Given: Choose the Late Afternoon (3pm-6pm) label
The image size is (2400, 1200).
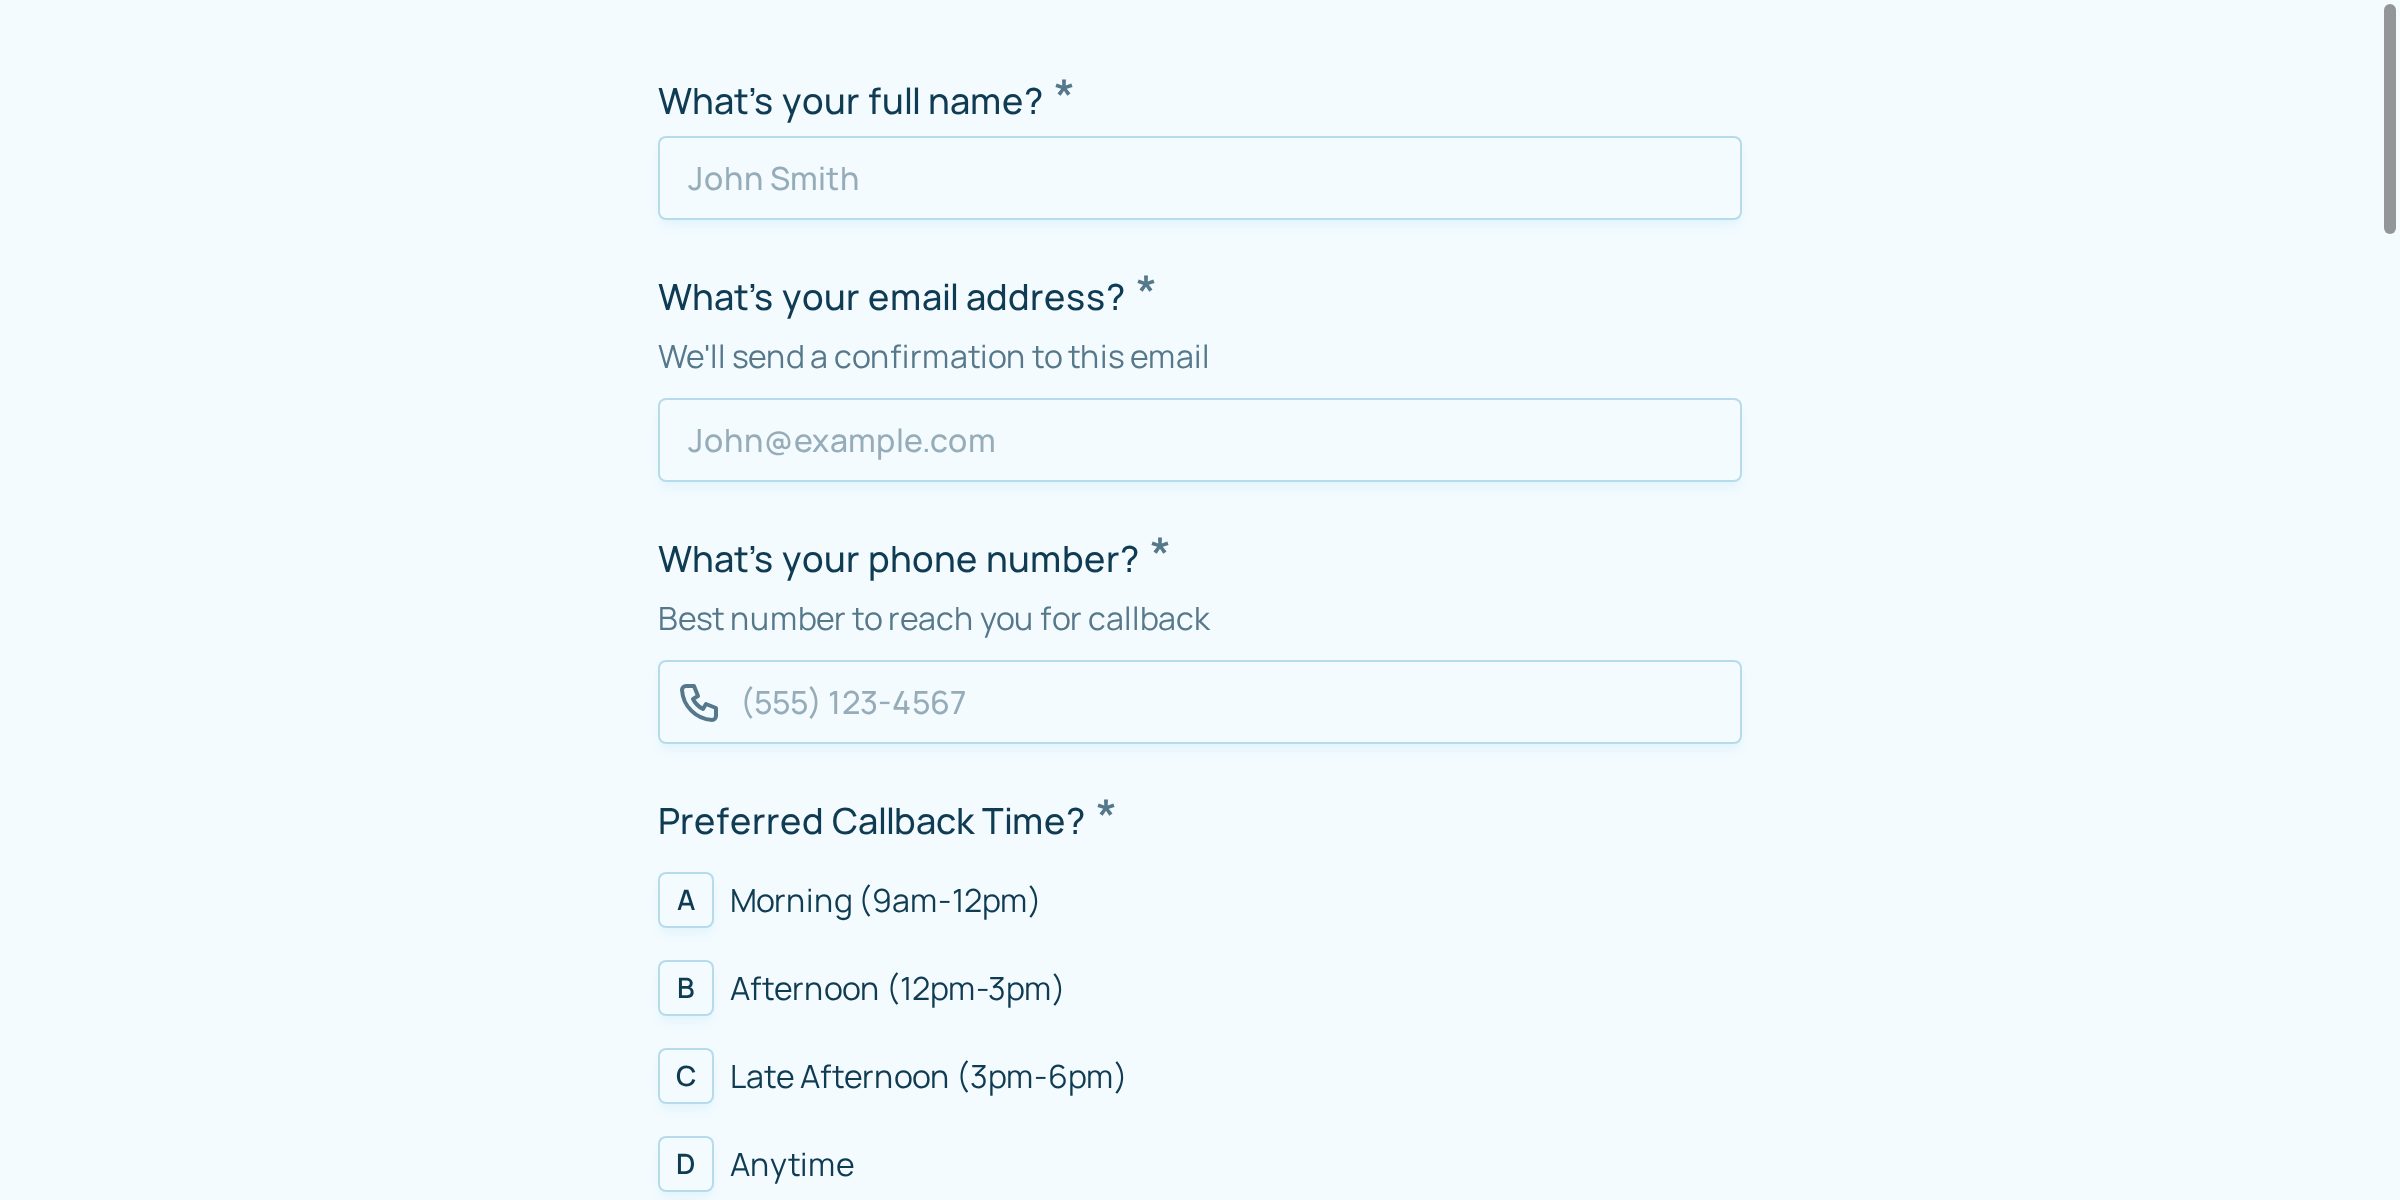Looking at the screenshot, I should pyautogui.click(x=927, y=1076).
